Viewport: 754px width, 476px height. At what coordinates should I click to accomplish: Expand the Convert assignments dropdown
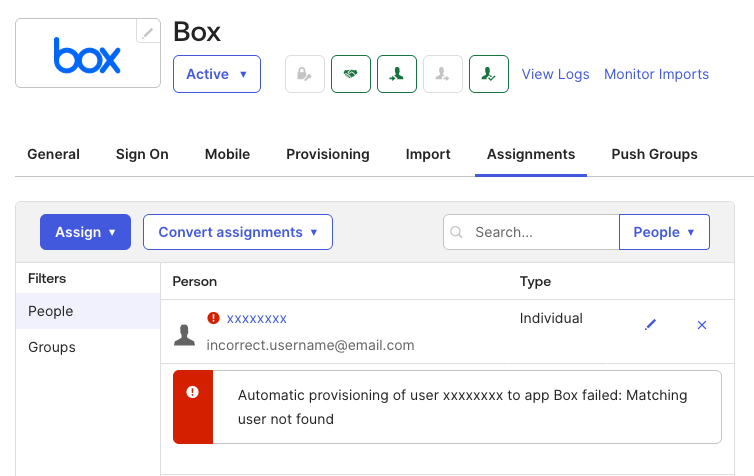(x=238, y=232)
